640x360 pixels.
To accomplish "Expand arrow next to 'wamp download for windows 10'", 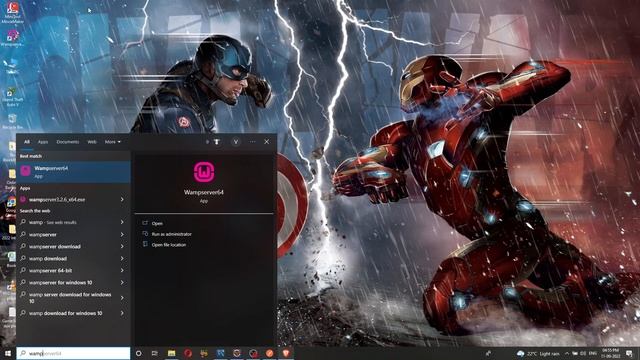I will pyautogui.click(x=122, y=313).
